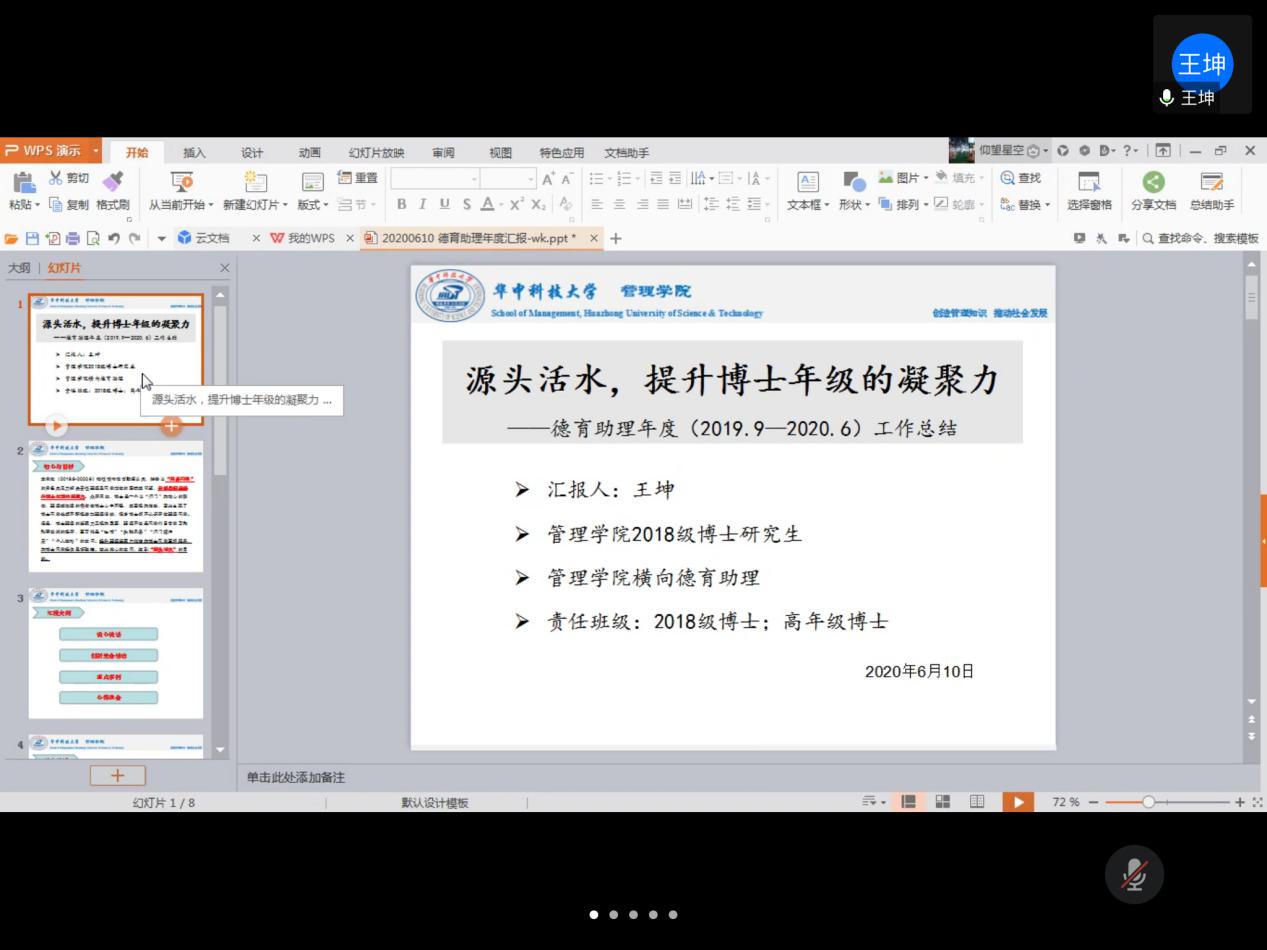The image size is (1267, 950).
Task: Start slideshow with orange play button in status bar
Action: pos(1018,802)
